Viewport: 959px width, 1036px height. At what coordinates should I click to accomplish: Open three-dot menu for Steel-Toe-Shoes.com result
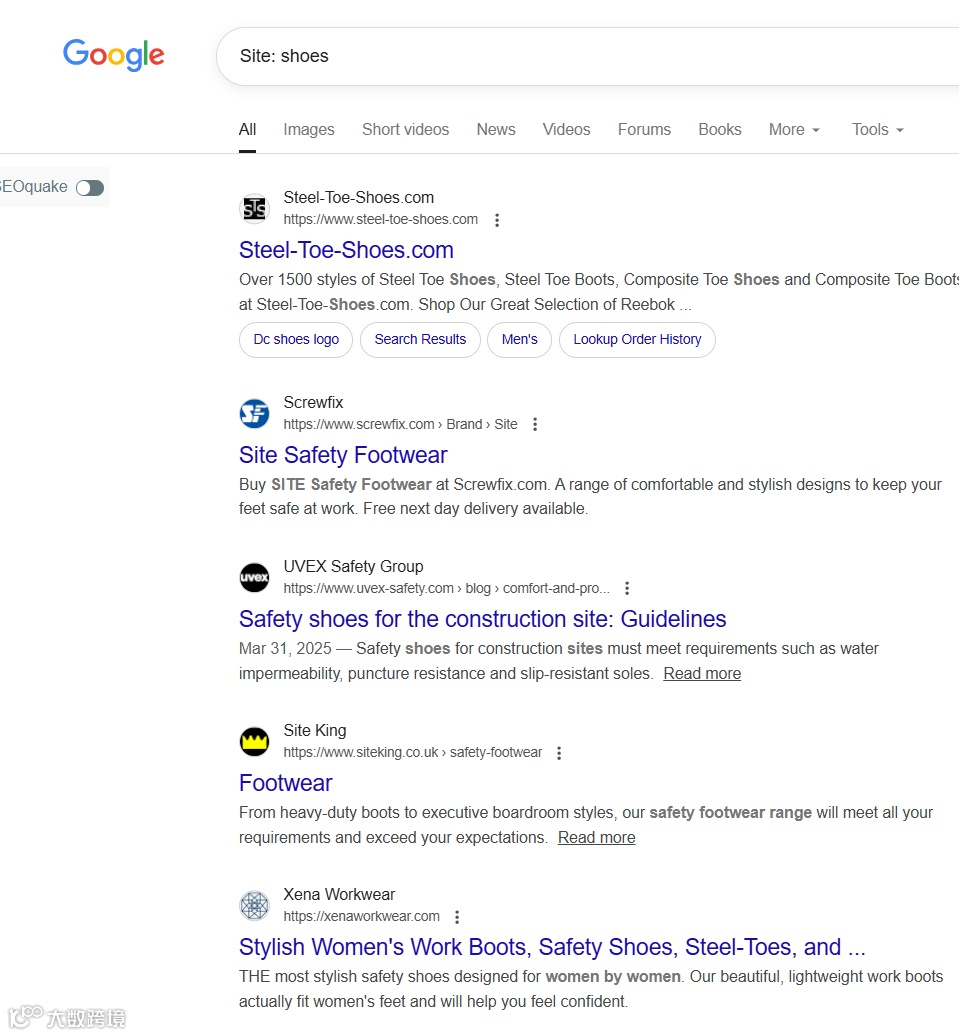[x=497, y=220]
